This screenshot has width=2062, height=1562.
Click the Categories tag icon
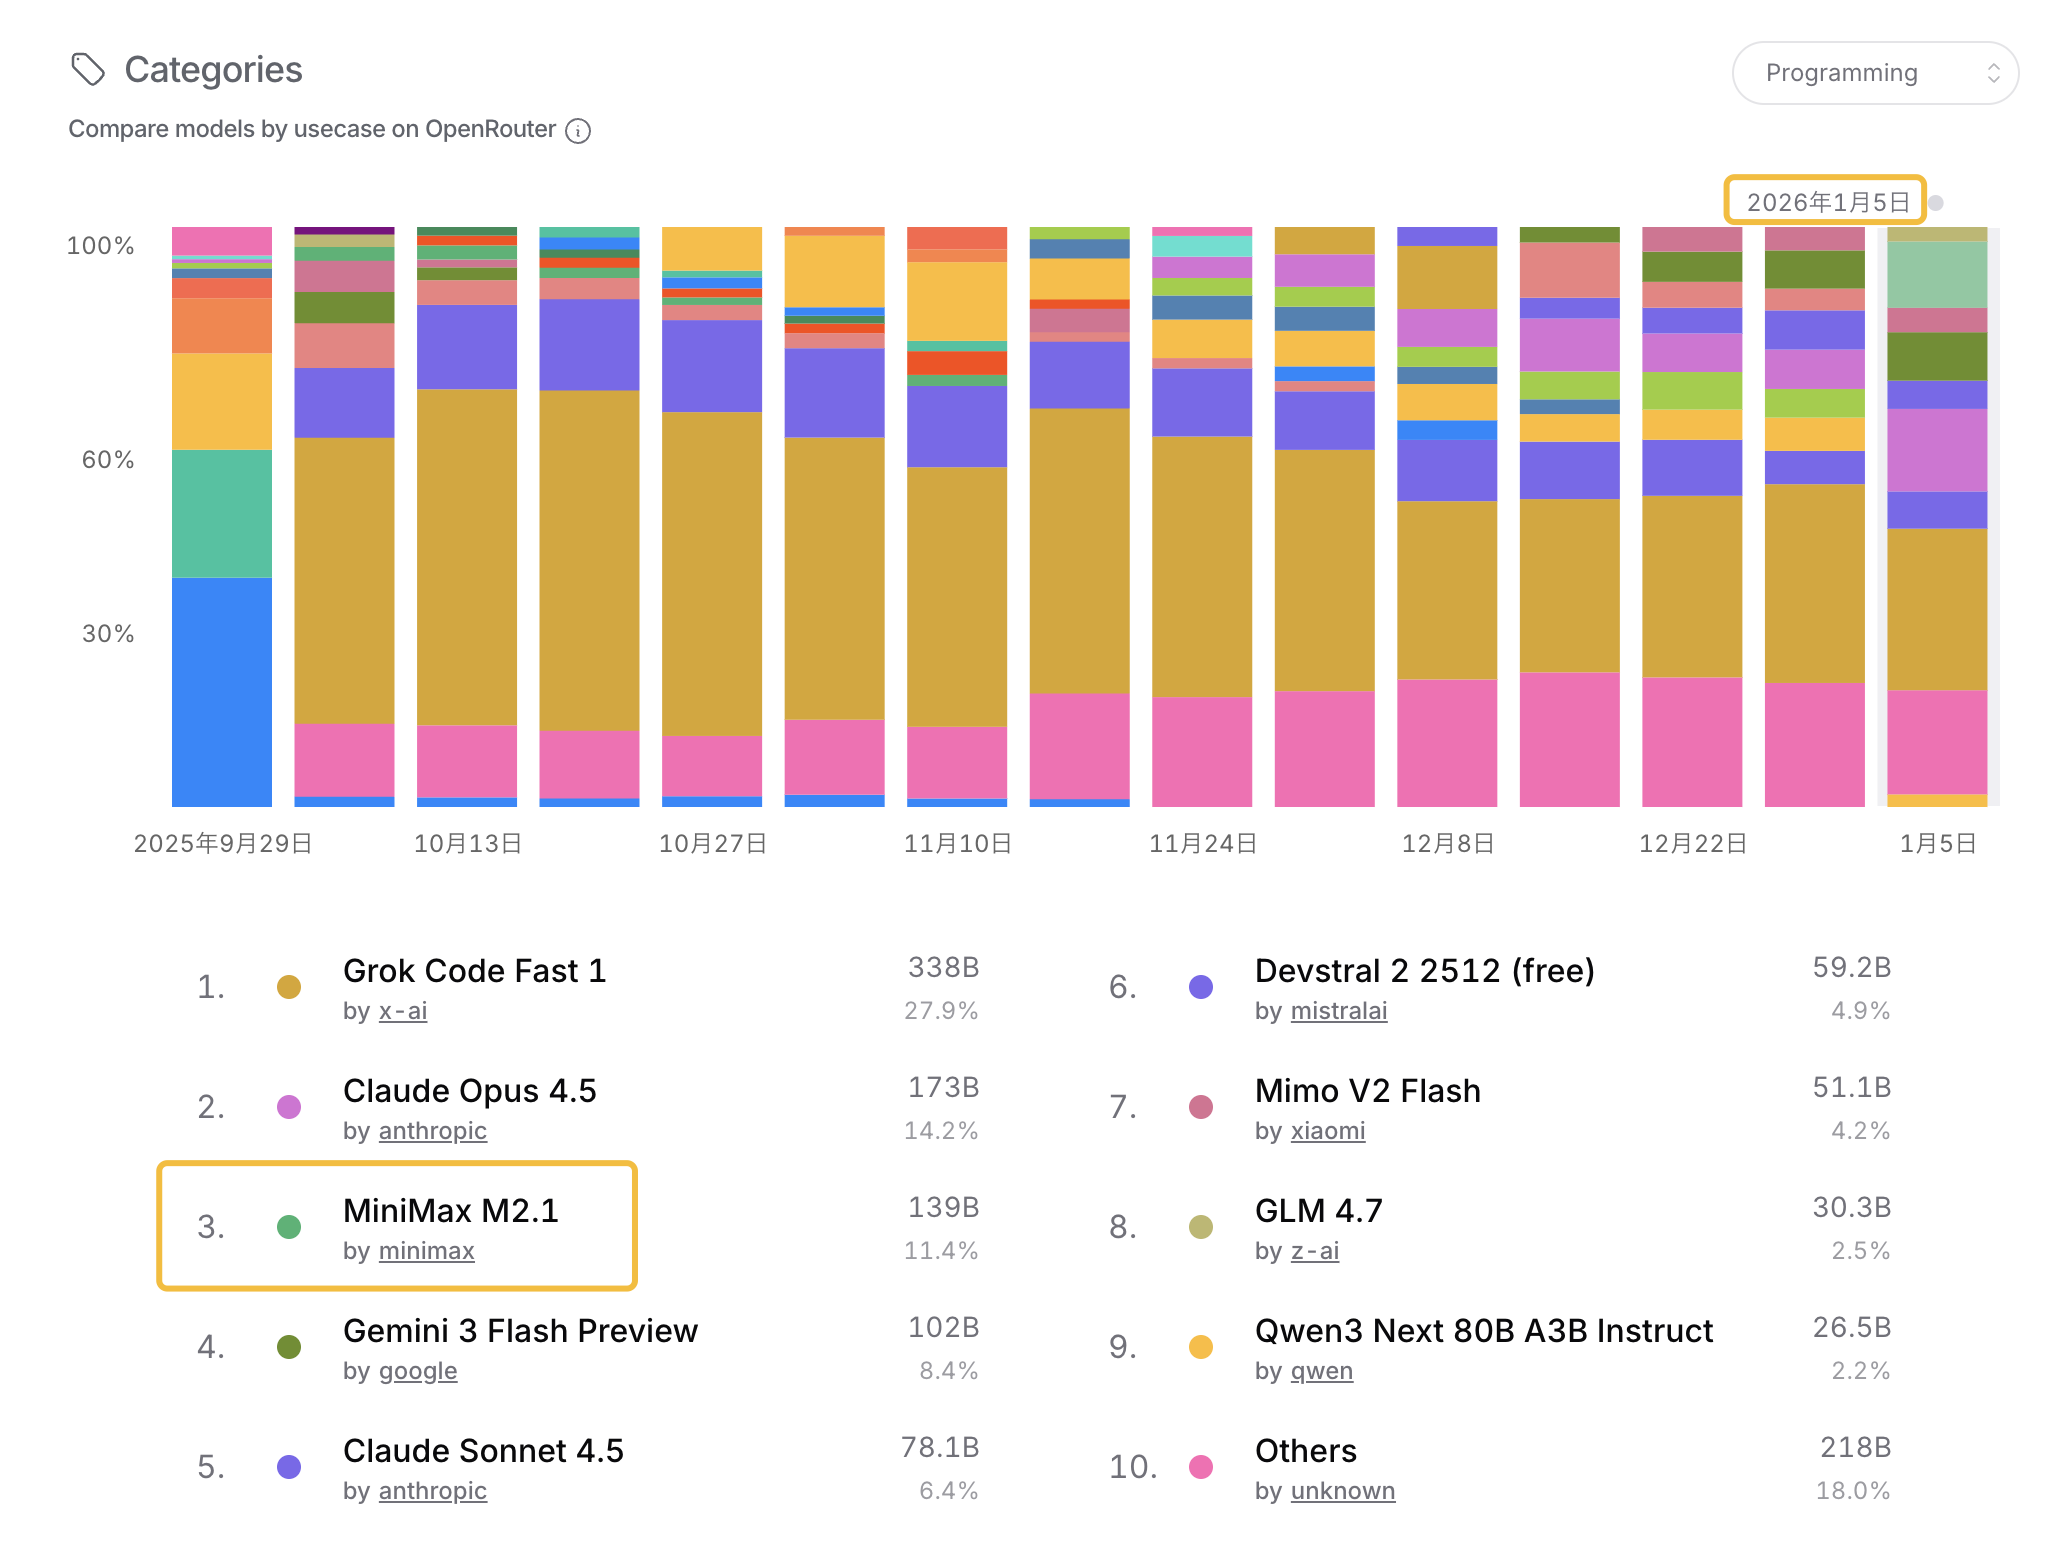(88, 70)
